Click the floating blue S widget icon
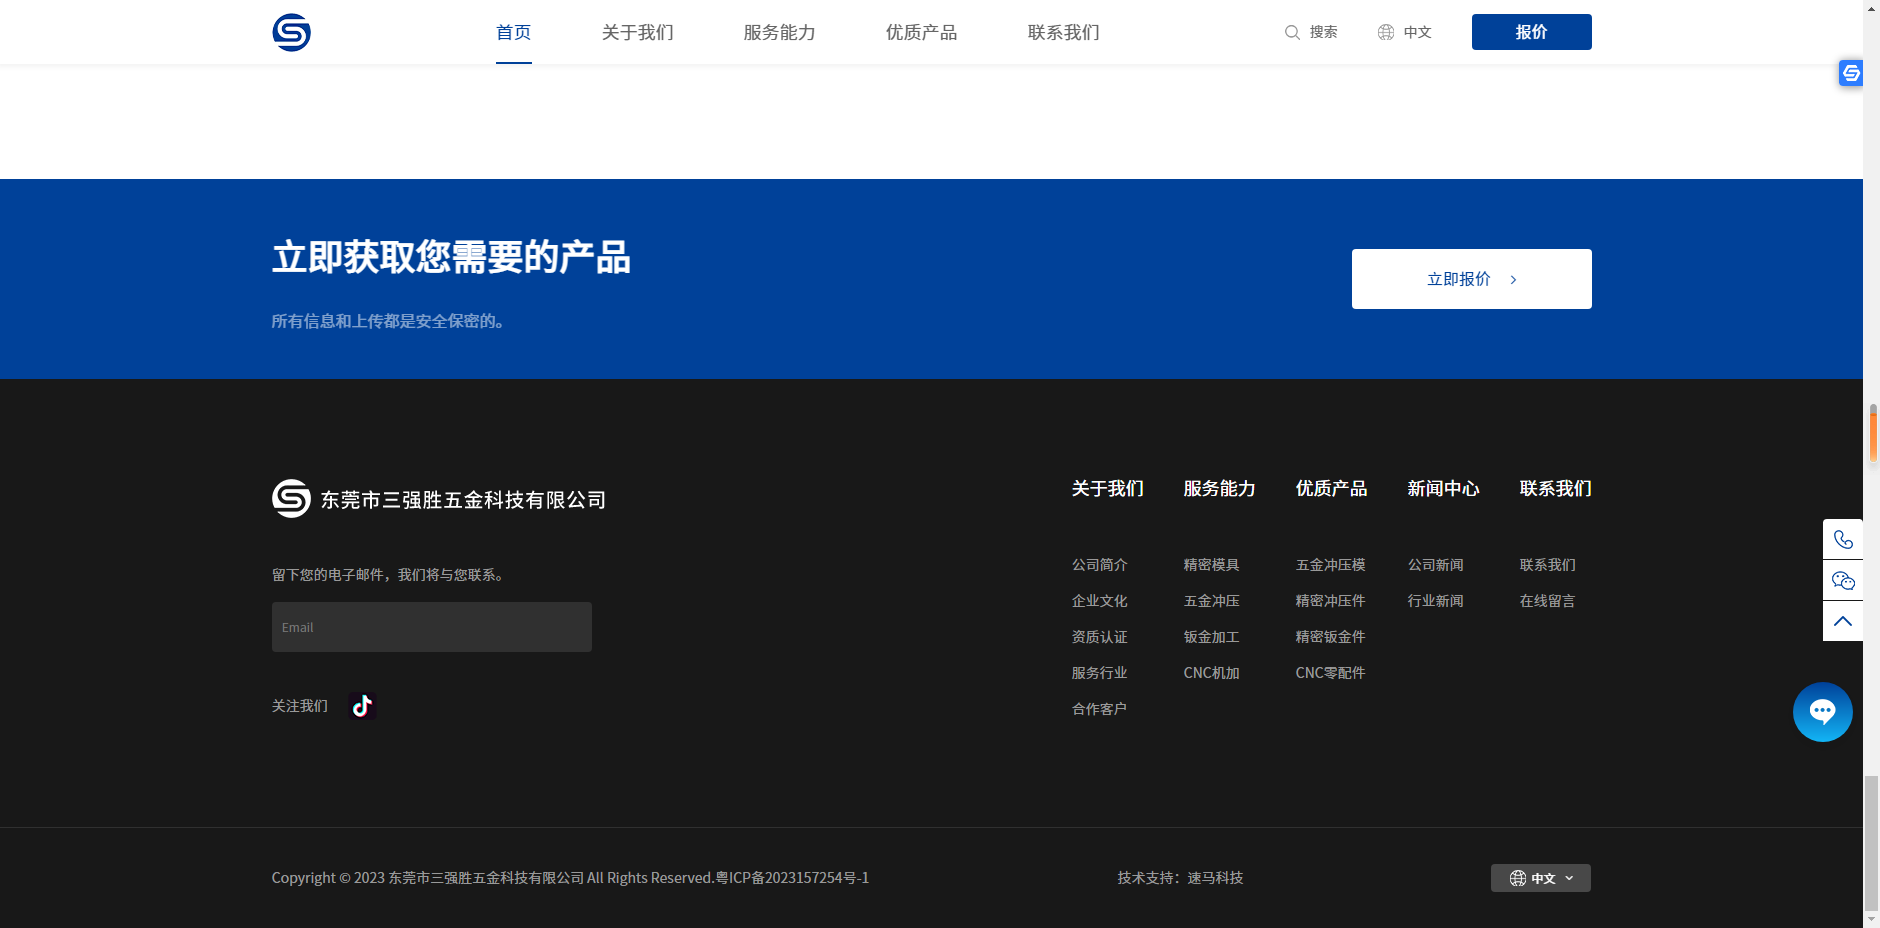 [1851, 73]
